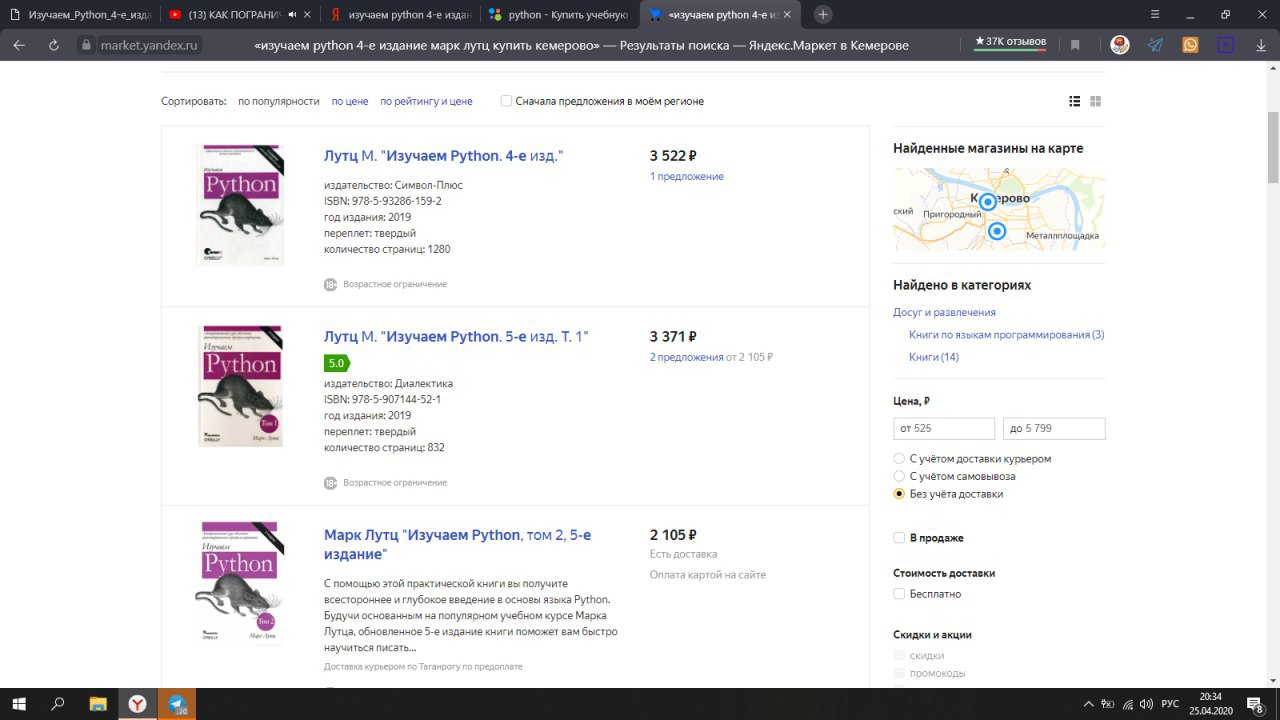Image resolution: width=1280 pixels, height=720 pixels.
Task: Open the Windows notification center
Action: pos(1255,704)
